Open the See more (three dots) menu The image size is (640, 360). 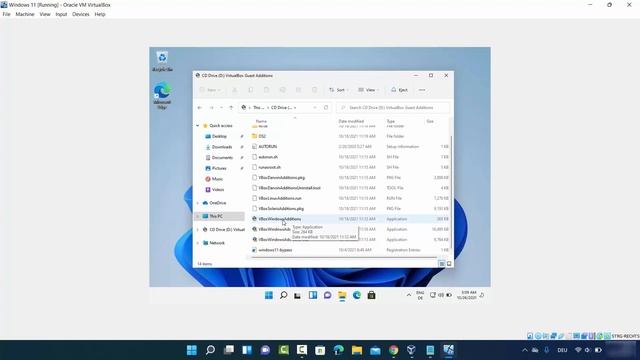pos(422,90)
